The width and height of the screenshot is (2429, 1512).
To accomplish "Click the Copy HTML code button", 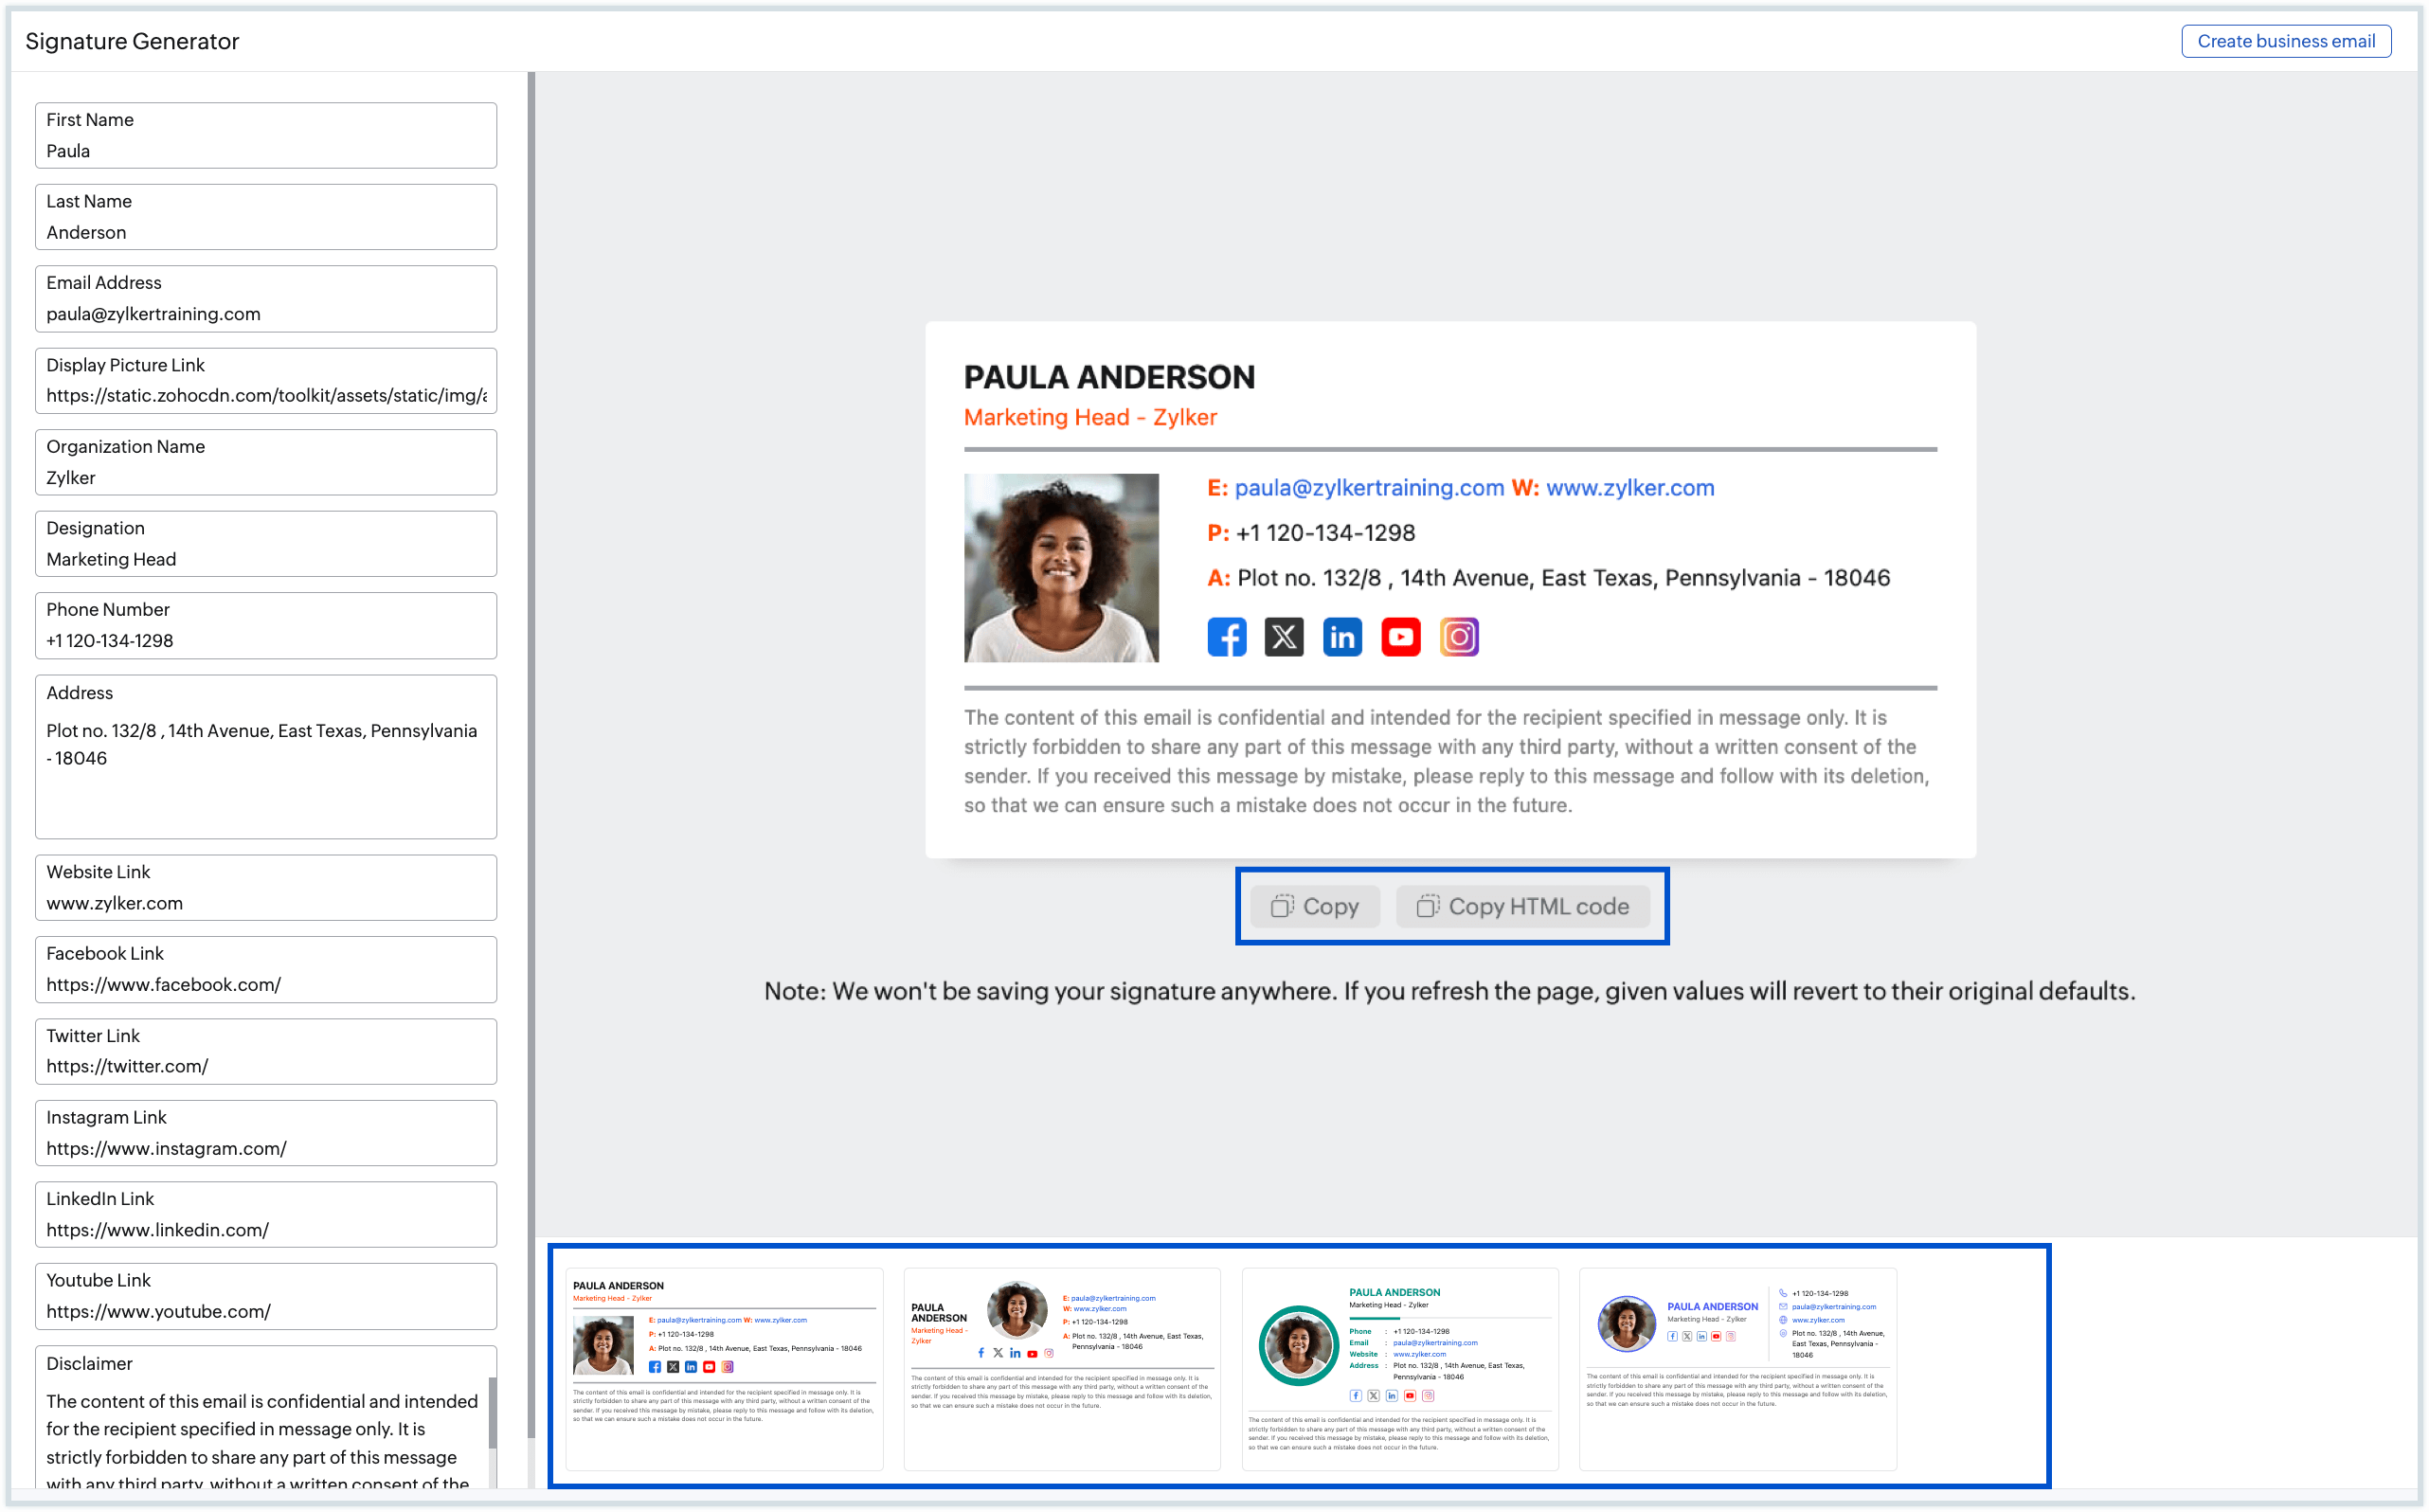I will (x=1522, y=906).
